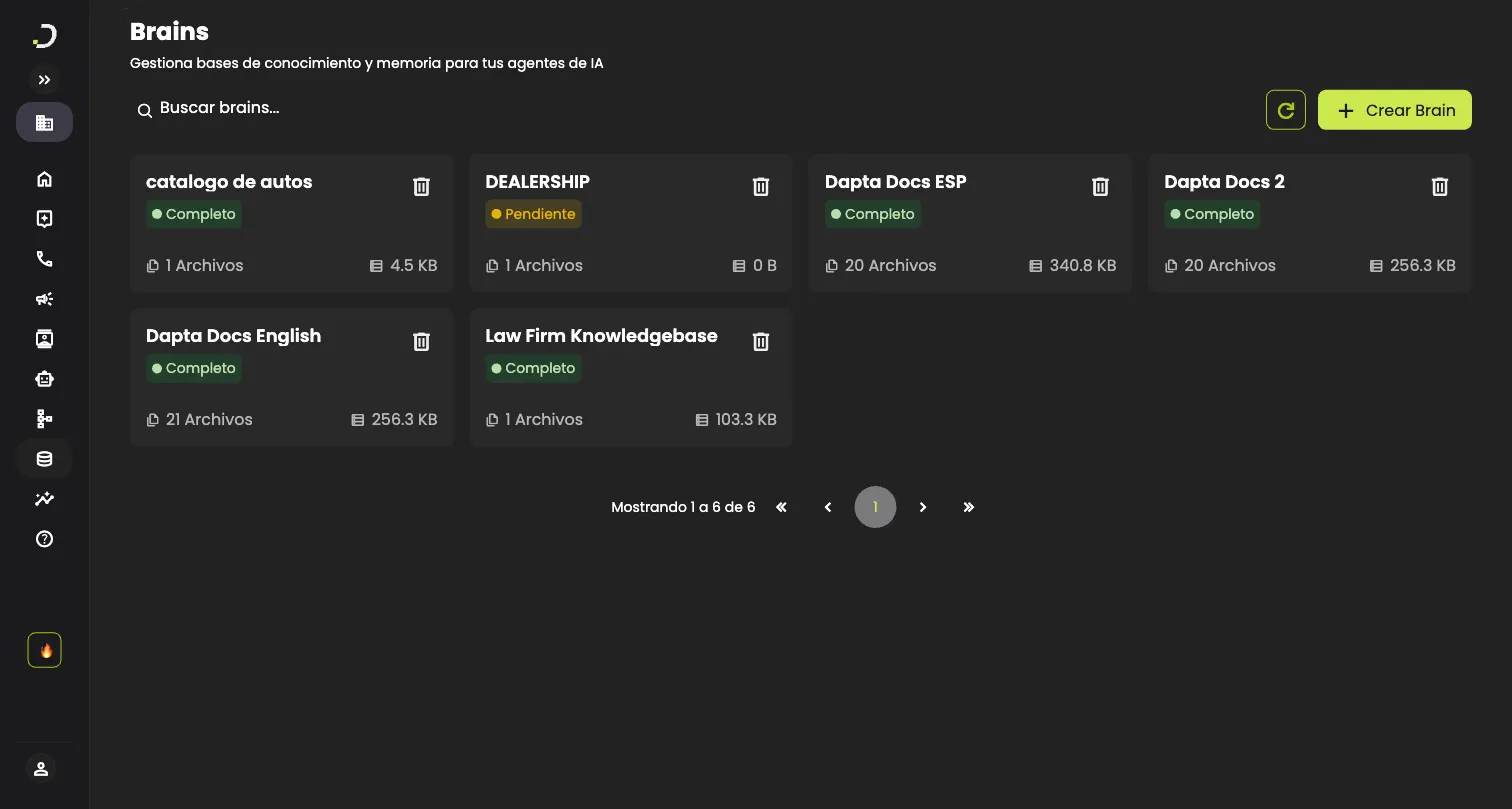Open the user profile icon
The image size is (1512, 809).
click(x=41, y=769)
